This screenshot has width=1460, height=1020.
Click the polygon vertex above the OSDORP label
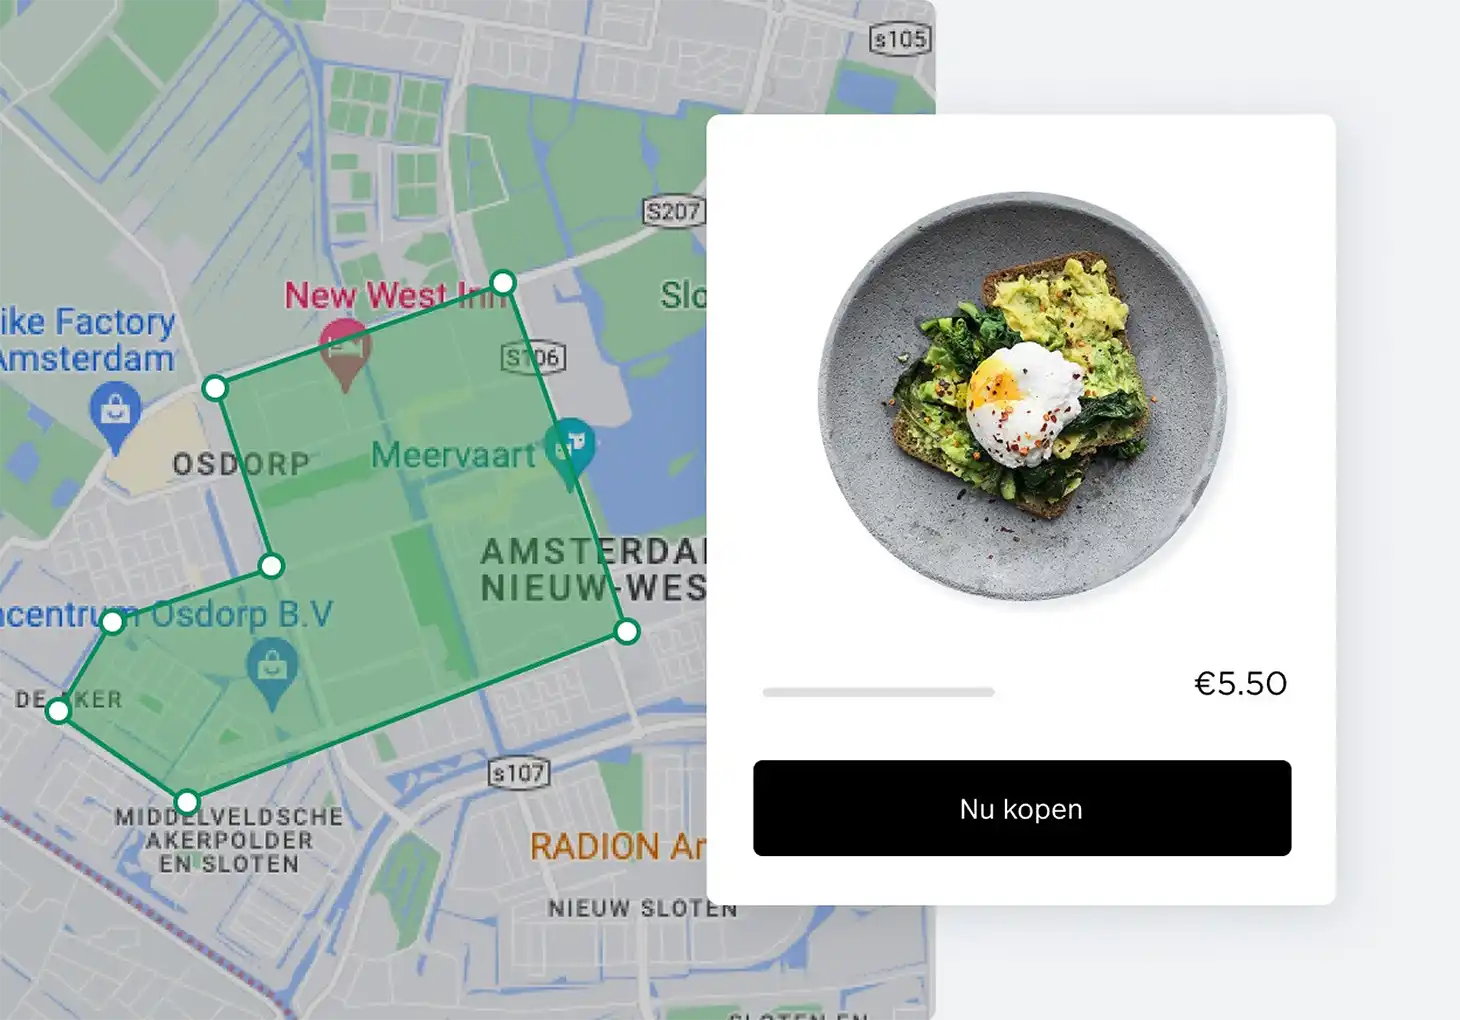pos(215,388)
